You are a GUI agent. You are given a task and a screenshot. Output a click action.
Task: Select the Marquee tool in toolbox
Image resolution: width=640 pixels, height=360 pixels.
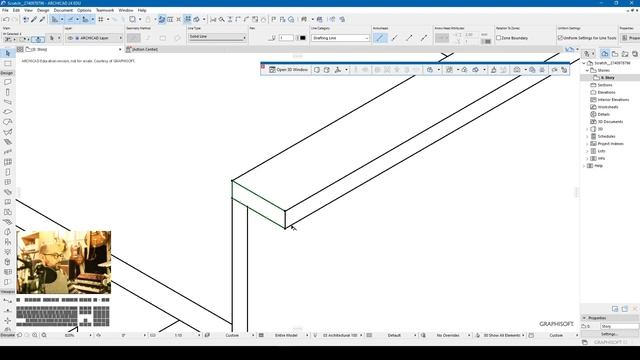click(x=7, y=63)
